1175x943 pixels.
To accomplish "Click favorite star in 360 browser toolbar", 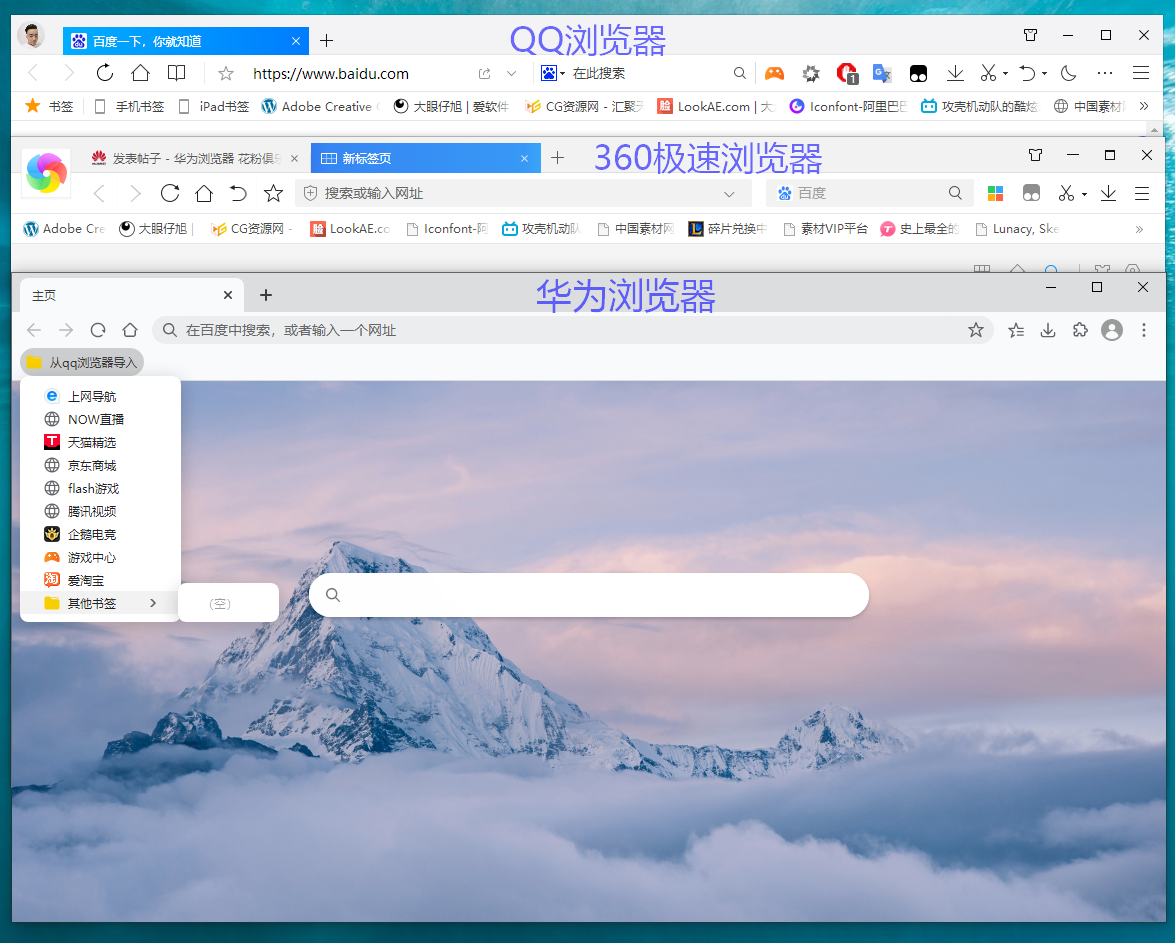I will click(x=274, y=193).
